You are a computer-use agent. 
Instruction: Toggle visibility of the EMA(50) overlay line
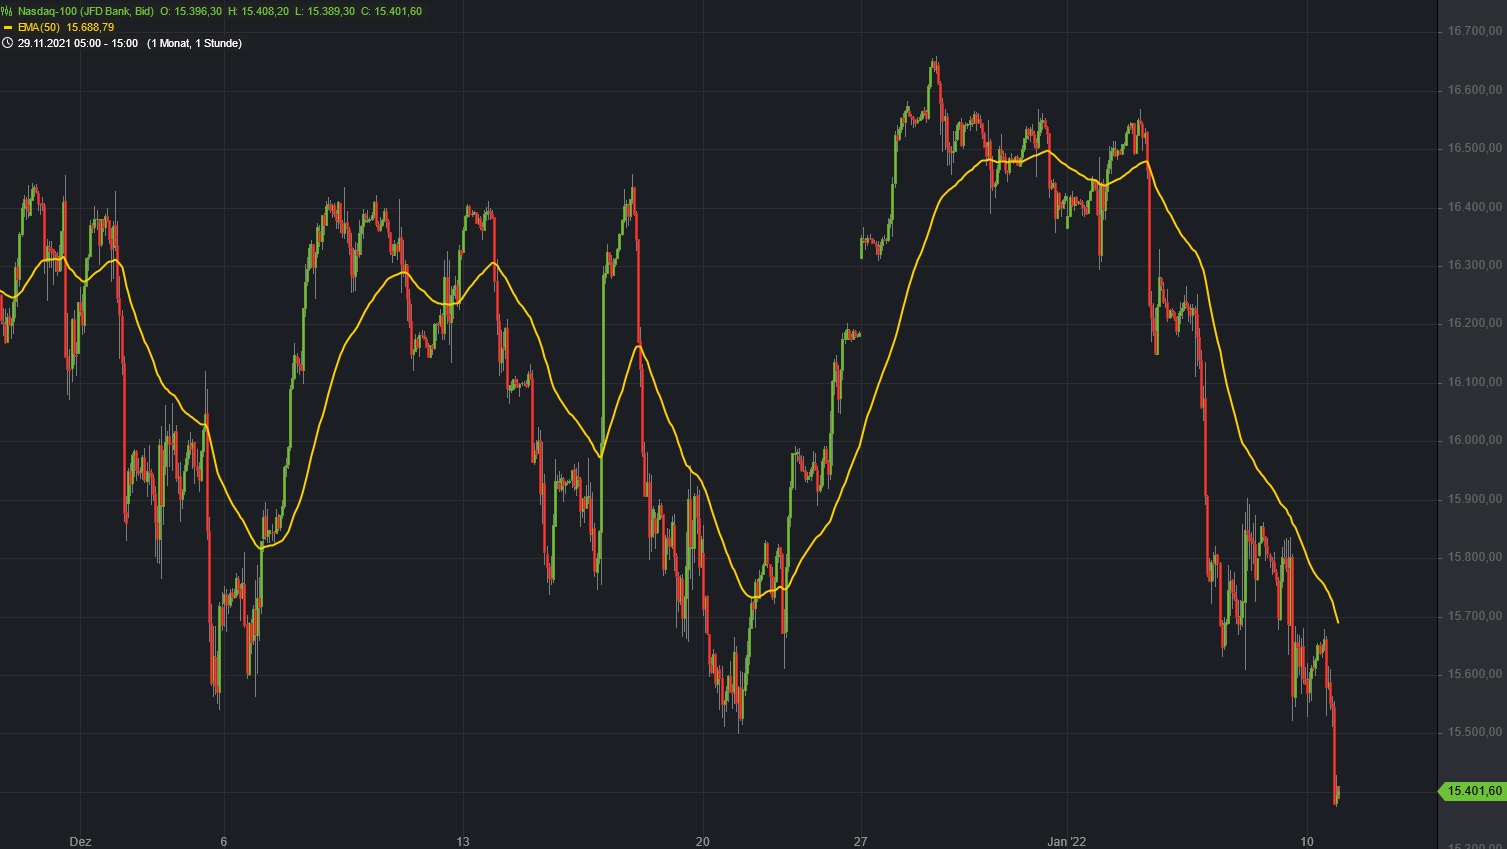(x=6, y=26)
